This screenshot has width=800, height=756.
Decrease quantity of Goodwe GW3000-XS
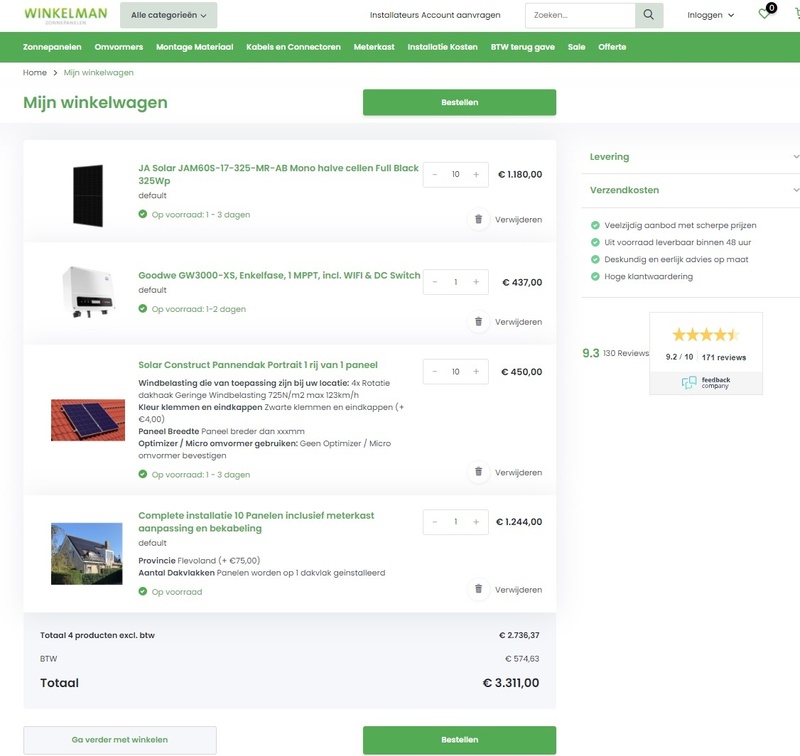point(435,282)
